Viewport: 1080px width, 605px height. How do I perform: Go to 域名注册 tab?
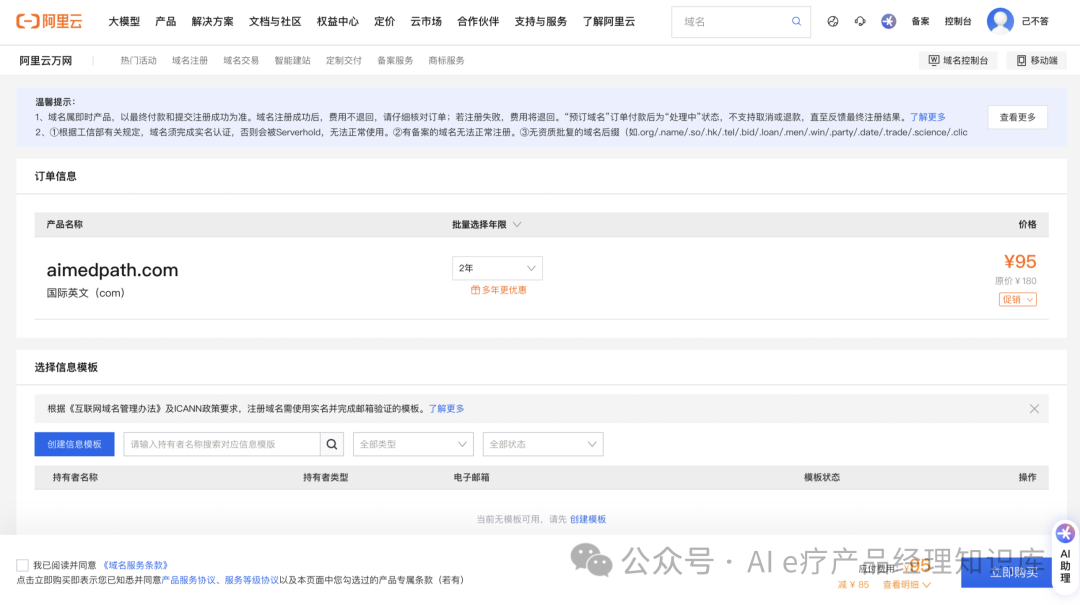click(189, 61)
